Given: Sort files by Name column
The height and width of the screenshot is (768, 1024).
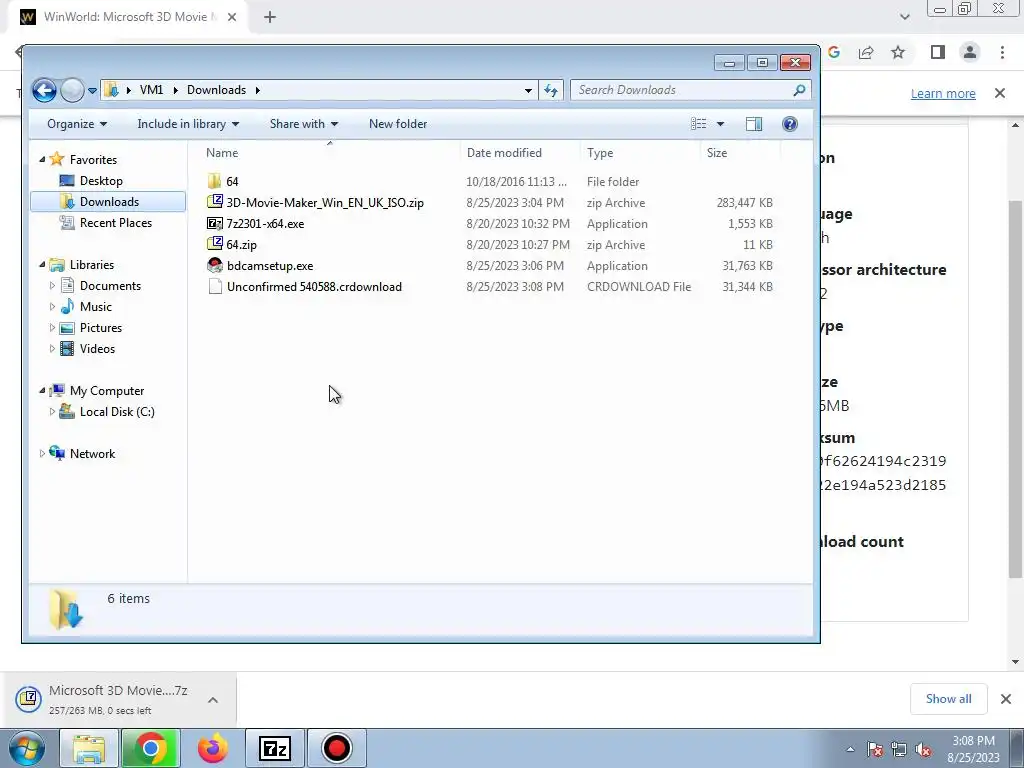Looking at the screenshot, I should coord(222,153).
